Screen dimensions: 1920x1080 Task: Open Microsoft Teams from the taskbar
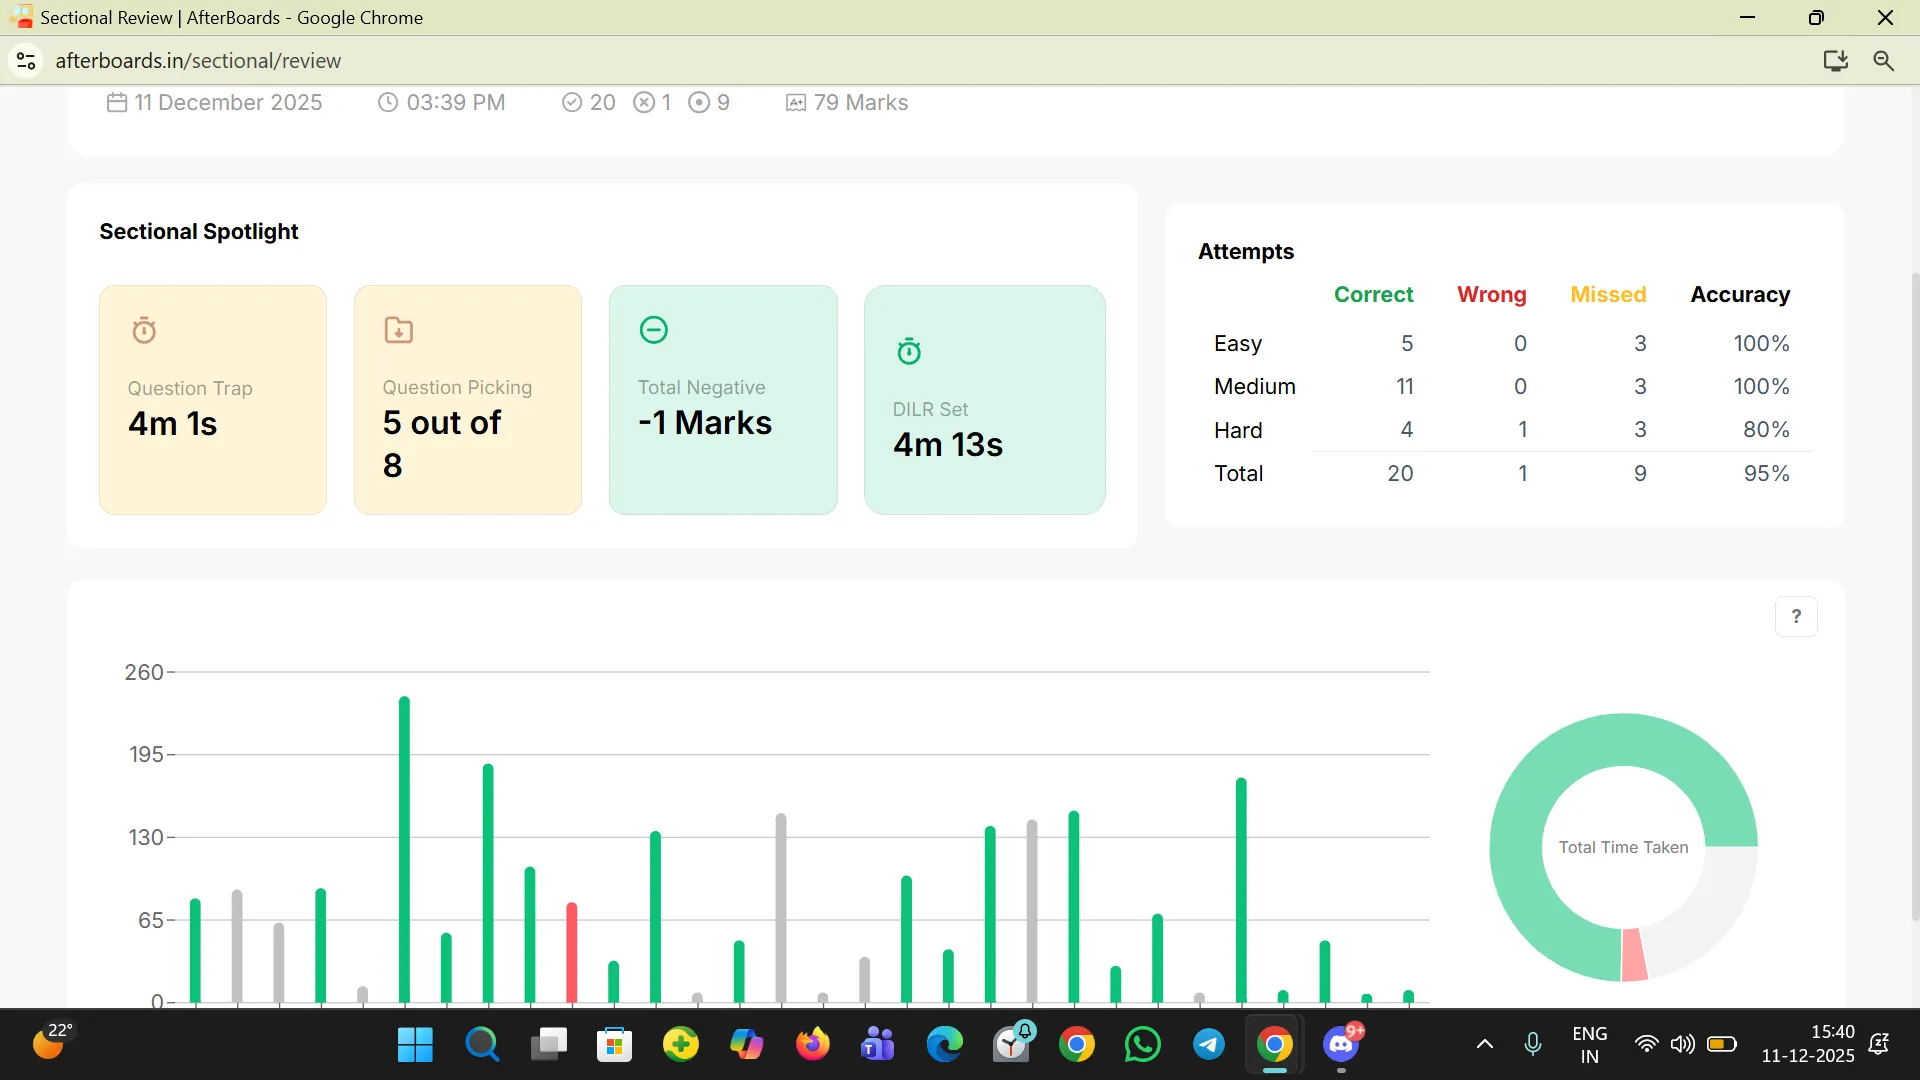click(877, 1045)
